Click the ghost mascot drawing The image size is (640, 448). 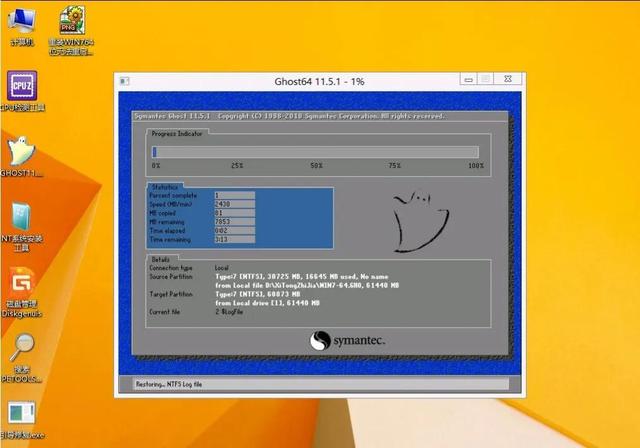tap(420, 221)
